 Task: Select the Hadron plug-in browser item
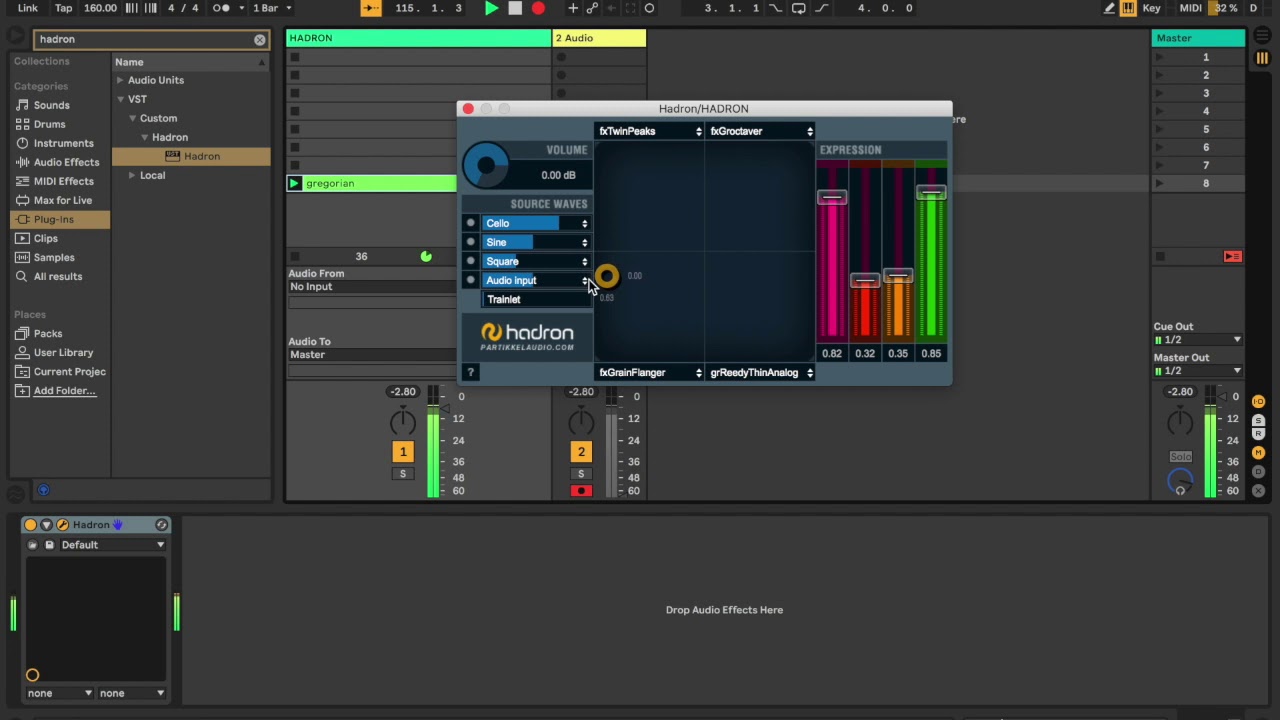191,156
